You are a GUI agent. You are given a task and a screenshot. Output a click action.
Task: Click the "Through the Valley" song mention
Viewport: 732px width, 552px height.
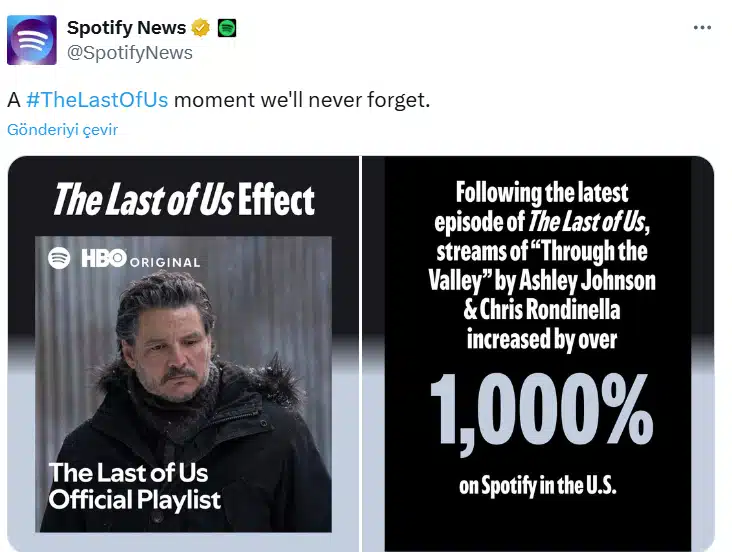pos(540,265)
